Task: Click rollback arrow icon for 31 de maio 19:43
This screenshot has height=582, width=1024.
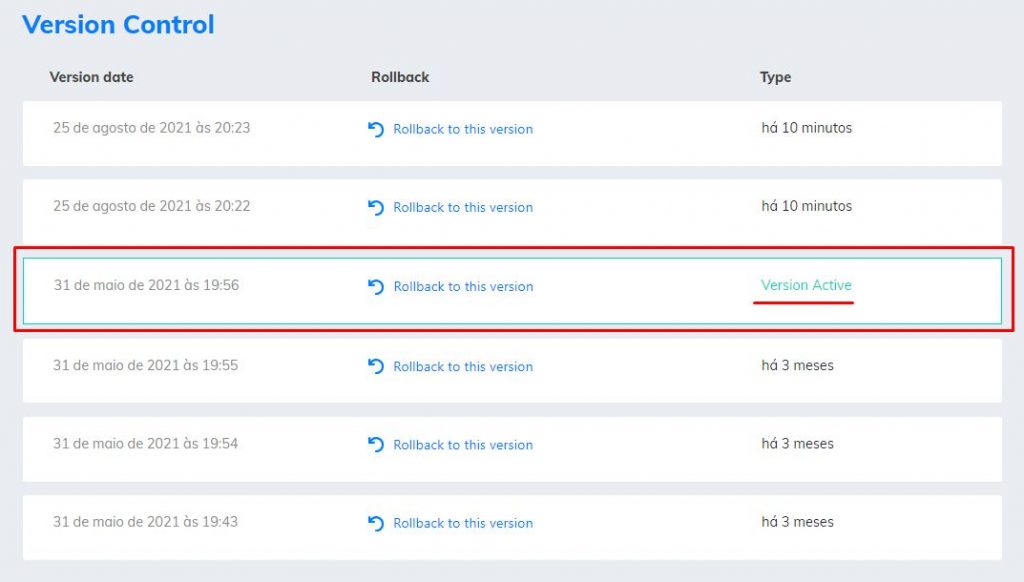Action: (x=376, y=523)
